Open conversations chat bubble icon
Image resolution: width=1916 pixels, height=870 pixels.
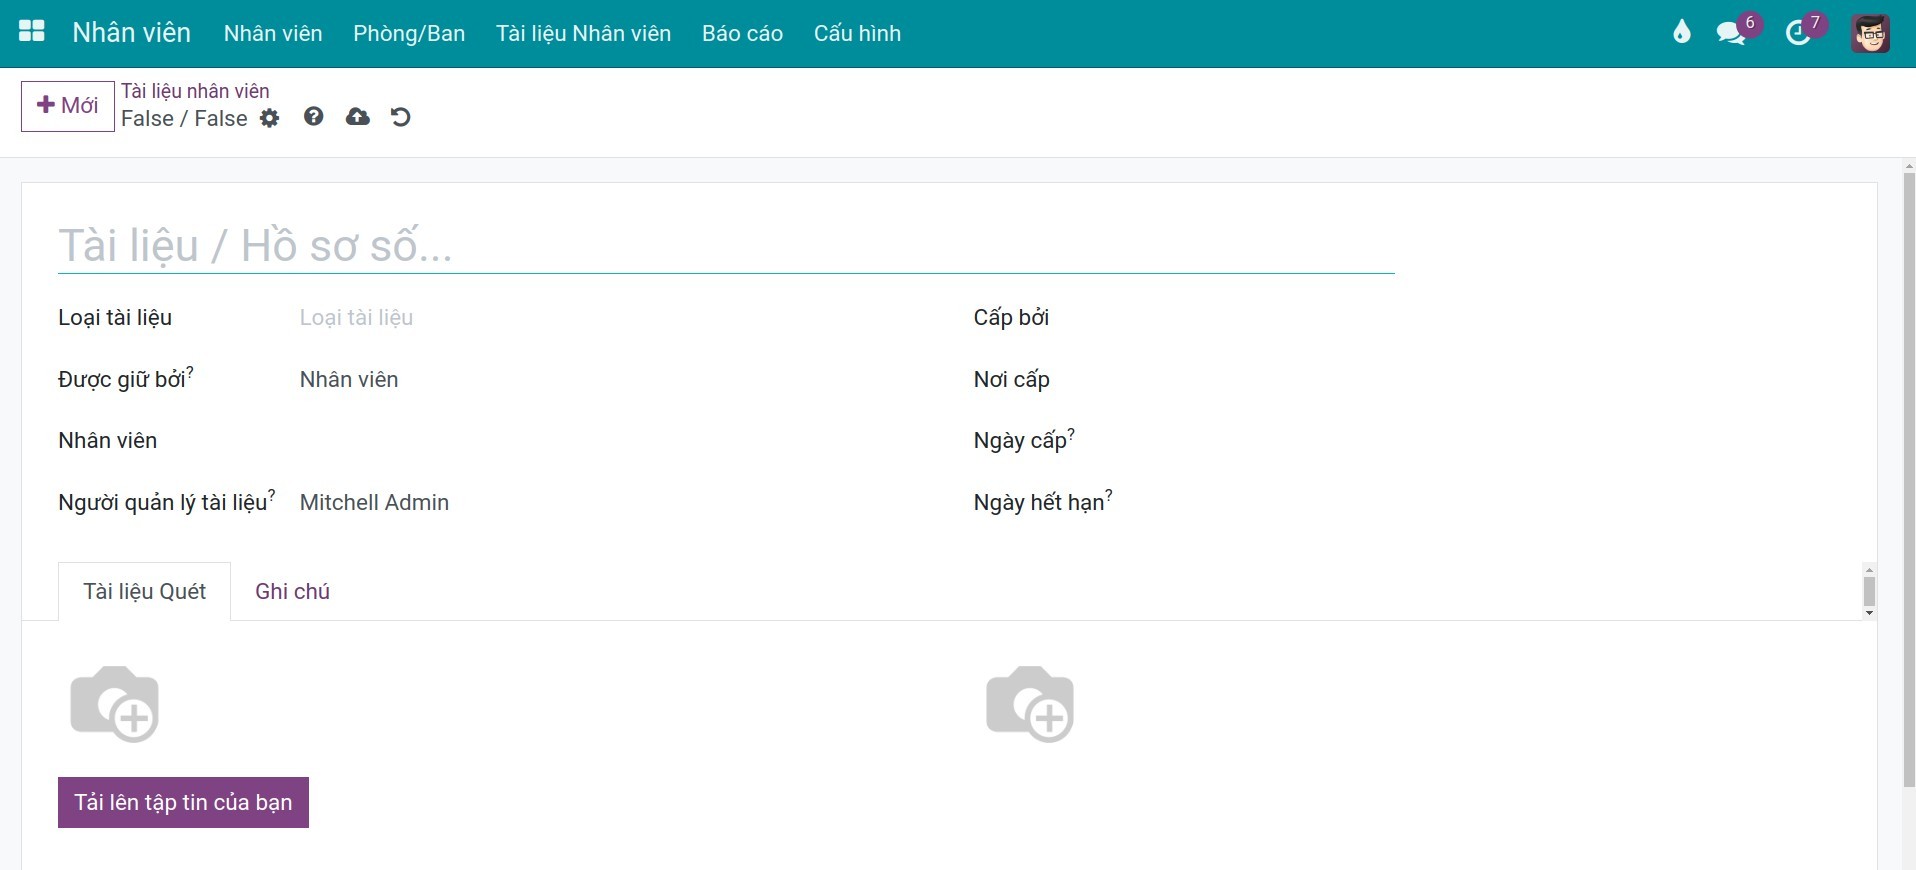1732,33
